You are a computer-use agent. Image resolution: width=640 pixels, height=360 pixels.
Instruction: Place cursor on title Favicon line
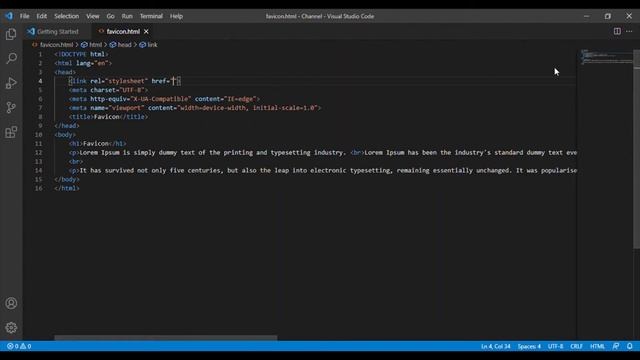point(109,117)
